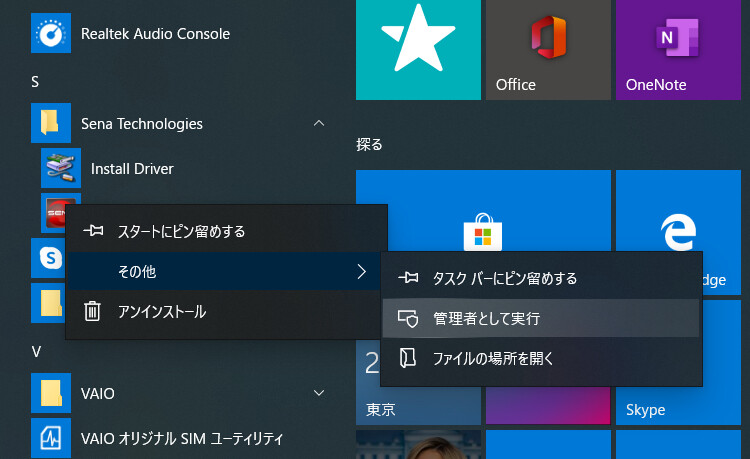This screenshot has height=459, width=750.
Task: Click trash icon next to アンインストール
Action: (x=92, y=311)
